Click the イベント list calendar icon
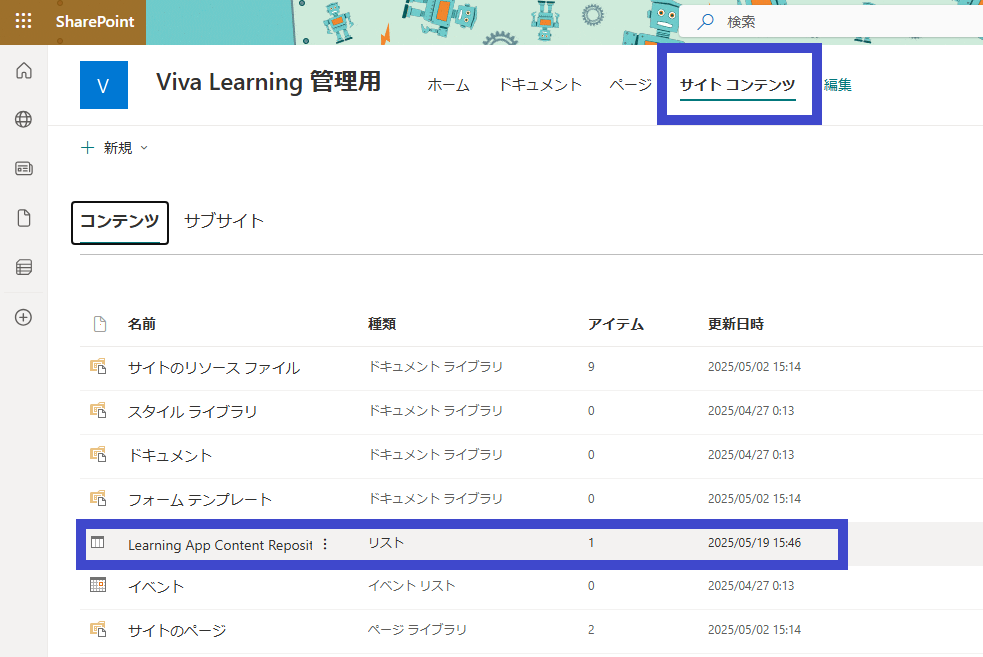 coord(98,585)
